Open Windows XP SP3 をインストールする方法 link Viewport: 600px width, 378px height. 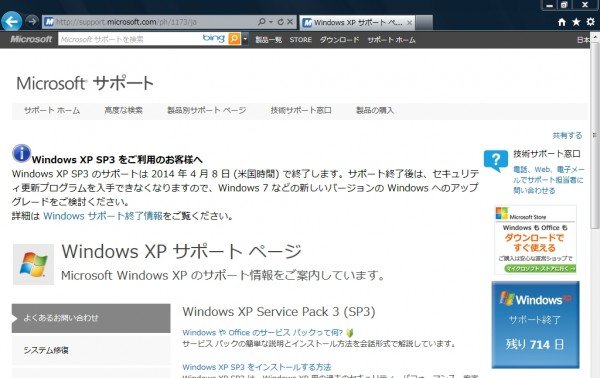coord(257,367)
